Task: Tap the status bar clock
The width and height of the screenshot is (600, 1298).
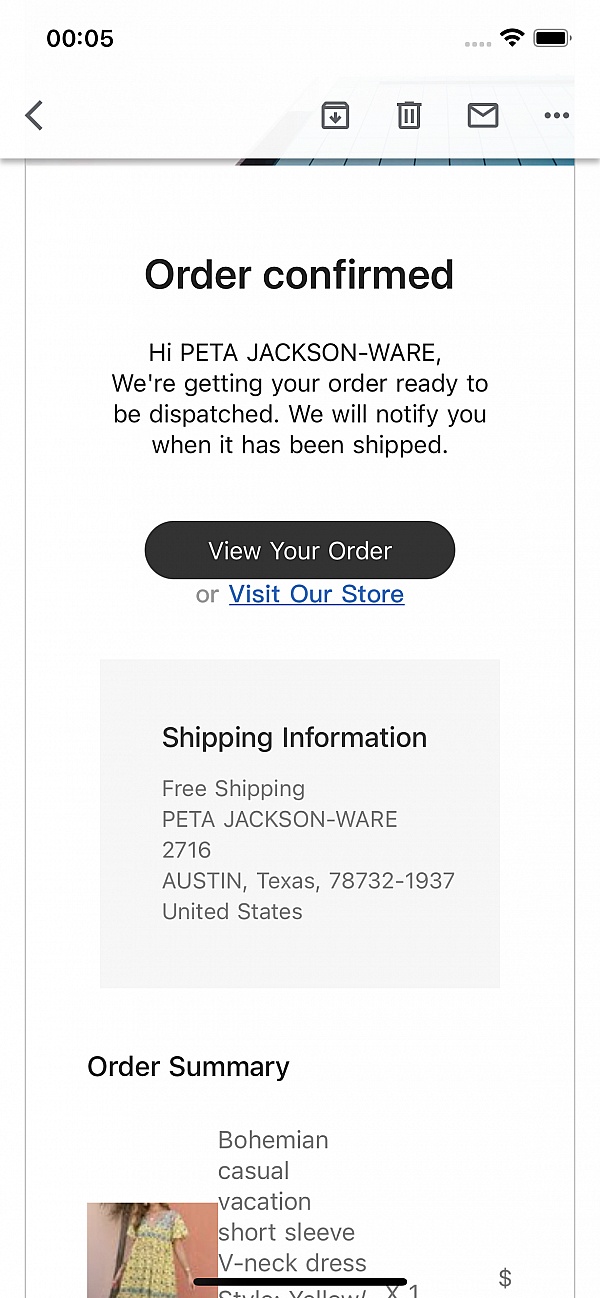Action: 80,39
